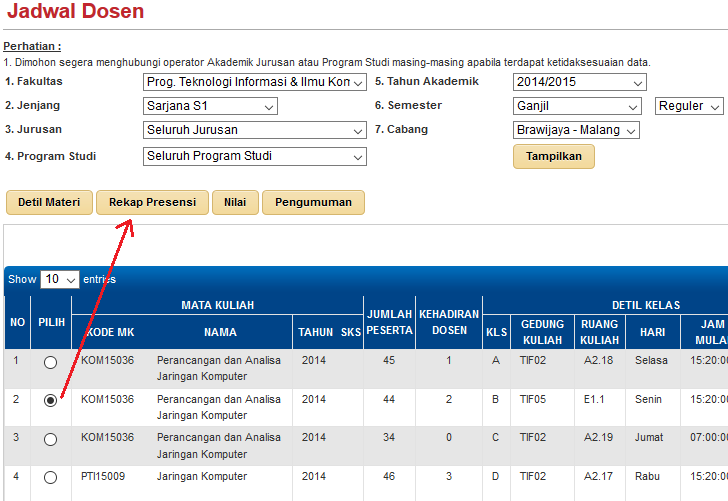Viewport: 728px width, 501px height.
Task: Click the Rekap Presensi button
Action: pos(152,202)
